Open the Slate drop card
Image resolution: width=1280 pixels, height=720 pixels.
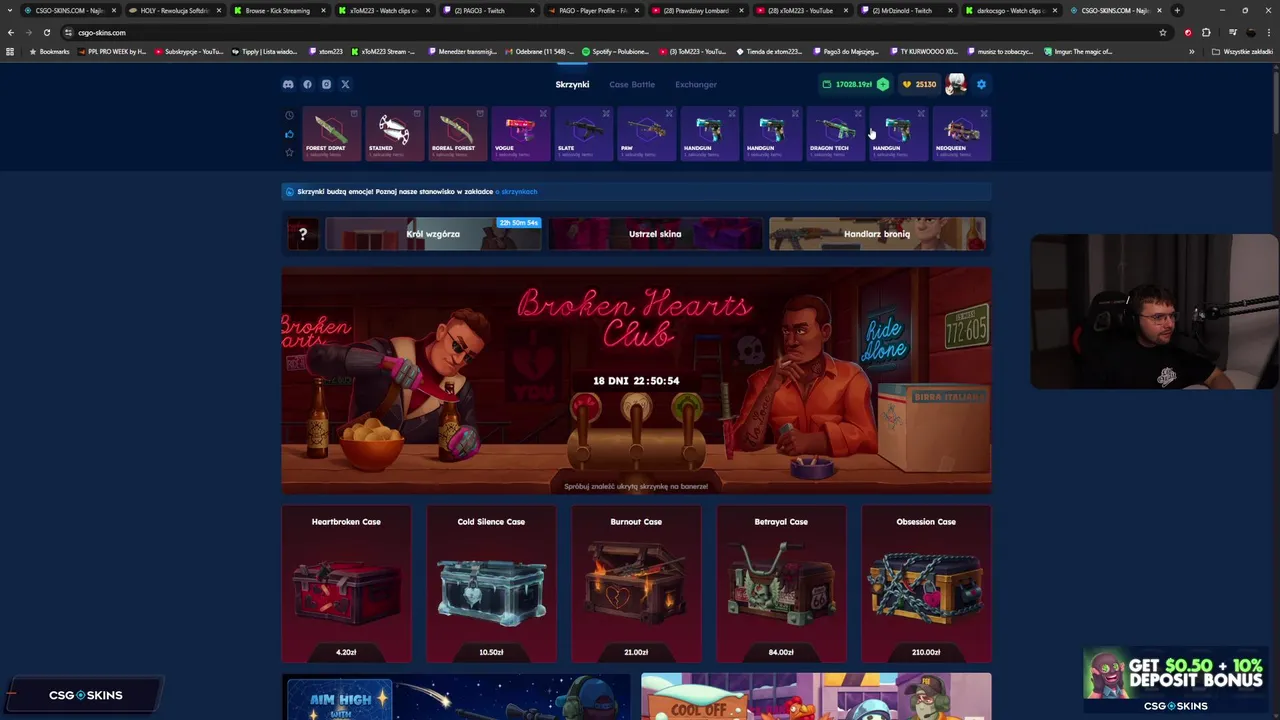[x=583, y=134]
